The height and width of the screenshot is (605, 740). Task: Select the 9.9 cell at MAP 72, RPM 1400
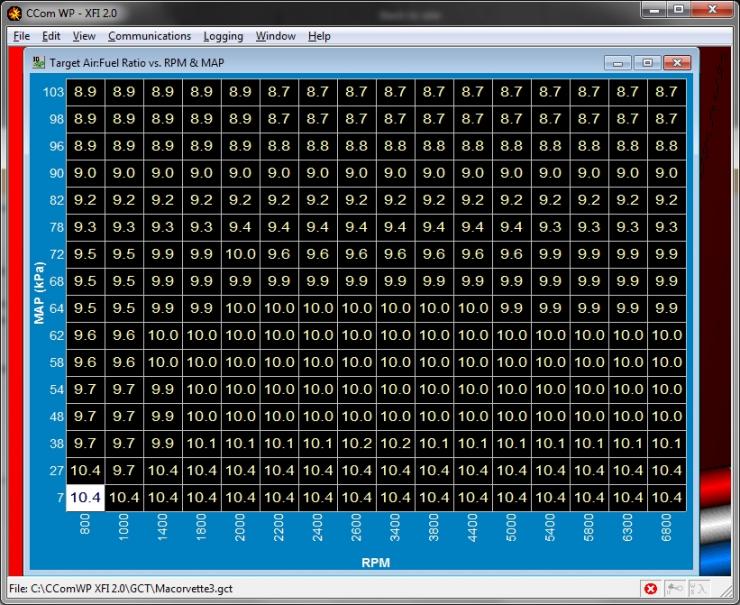[x=163, y=254]
